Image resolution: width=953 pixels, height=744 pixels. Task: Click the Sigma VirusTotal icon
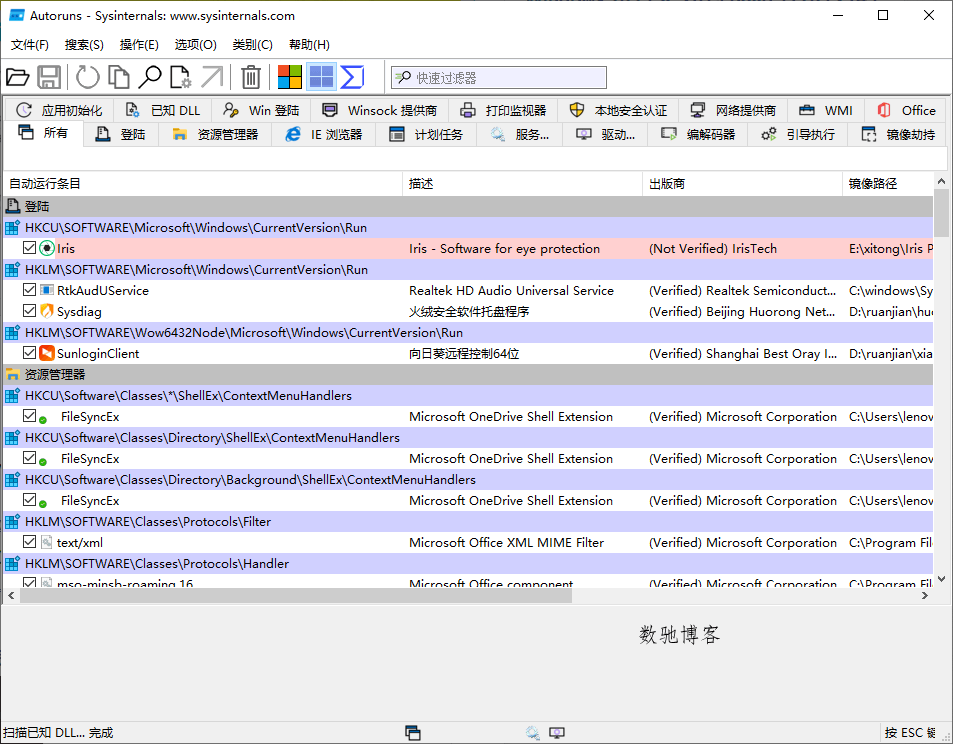coord(353,77)
